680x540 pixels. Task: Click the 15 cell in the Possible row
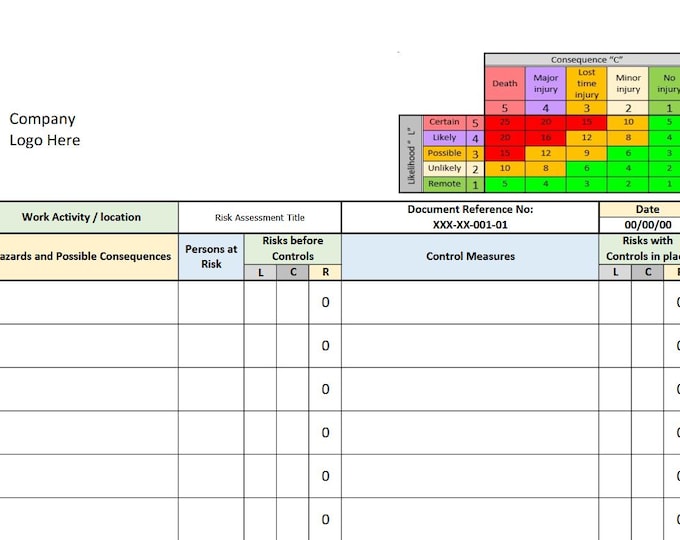tap(505, 153)
